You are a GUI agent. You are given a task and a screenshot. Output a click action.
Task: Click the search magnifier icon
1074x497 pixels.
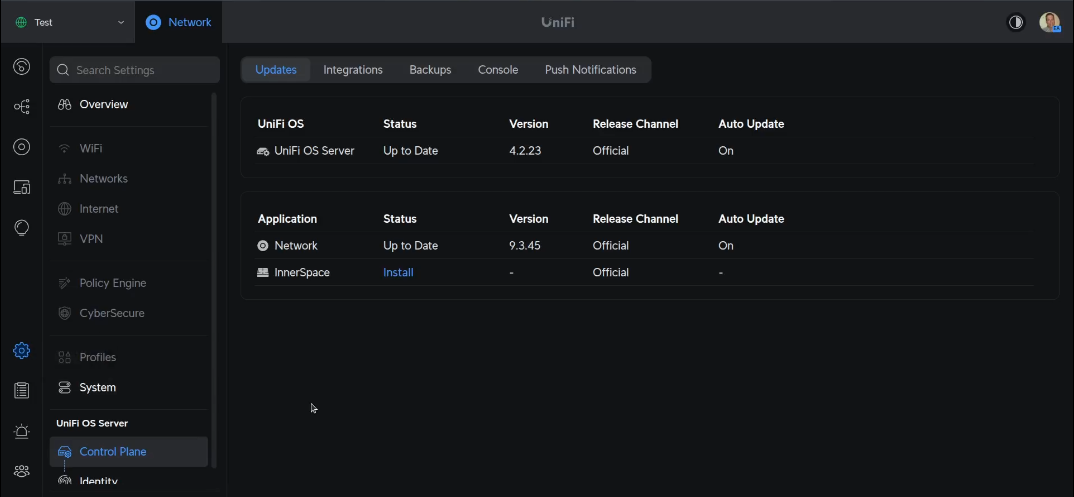tap(63, 70)
